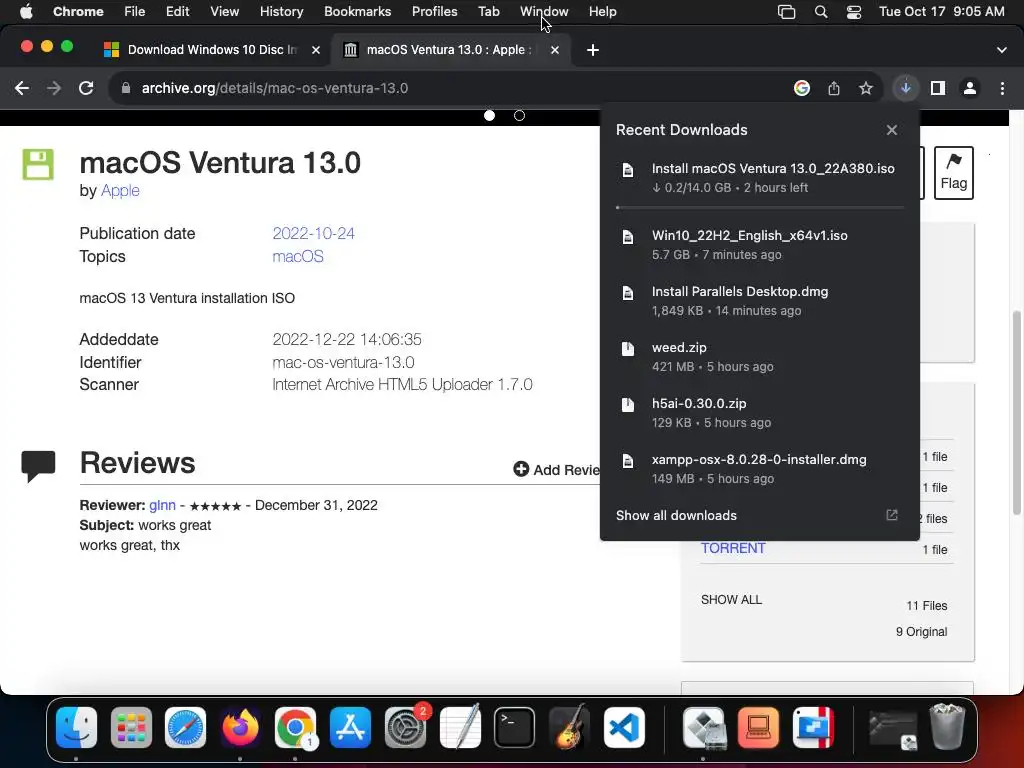Click the 2022-10-24 publication date link

point(313,233)
